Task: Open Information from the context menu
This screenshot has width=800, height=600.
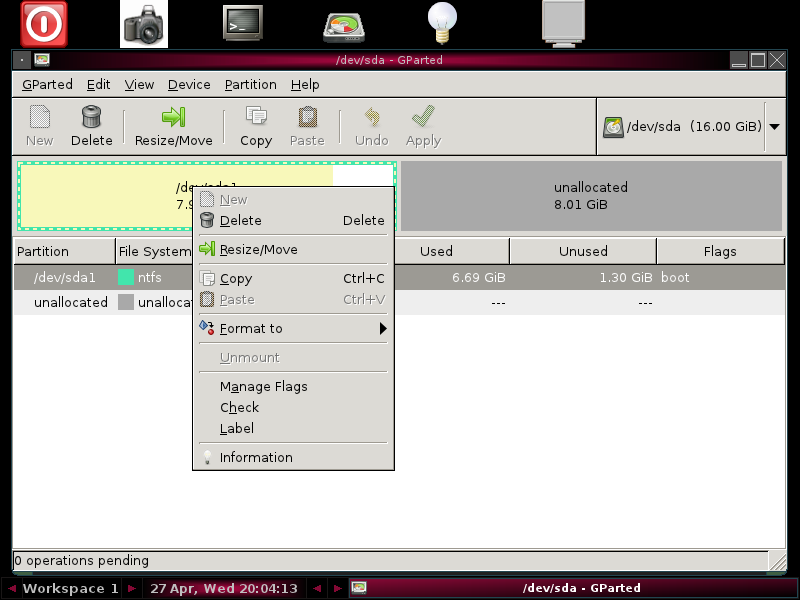Action: pos(293,458)
